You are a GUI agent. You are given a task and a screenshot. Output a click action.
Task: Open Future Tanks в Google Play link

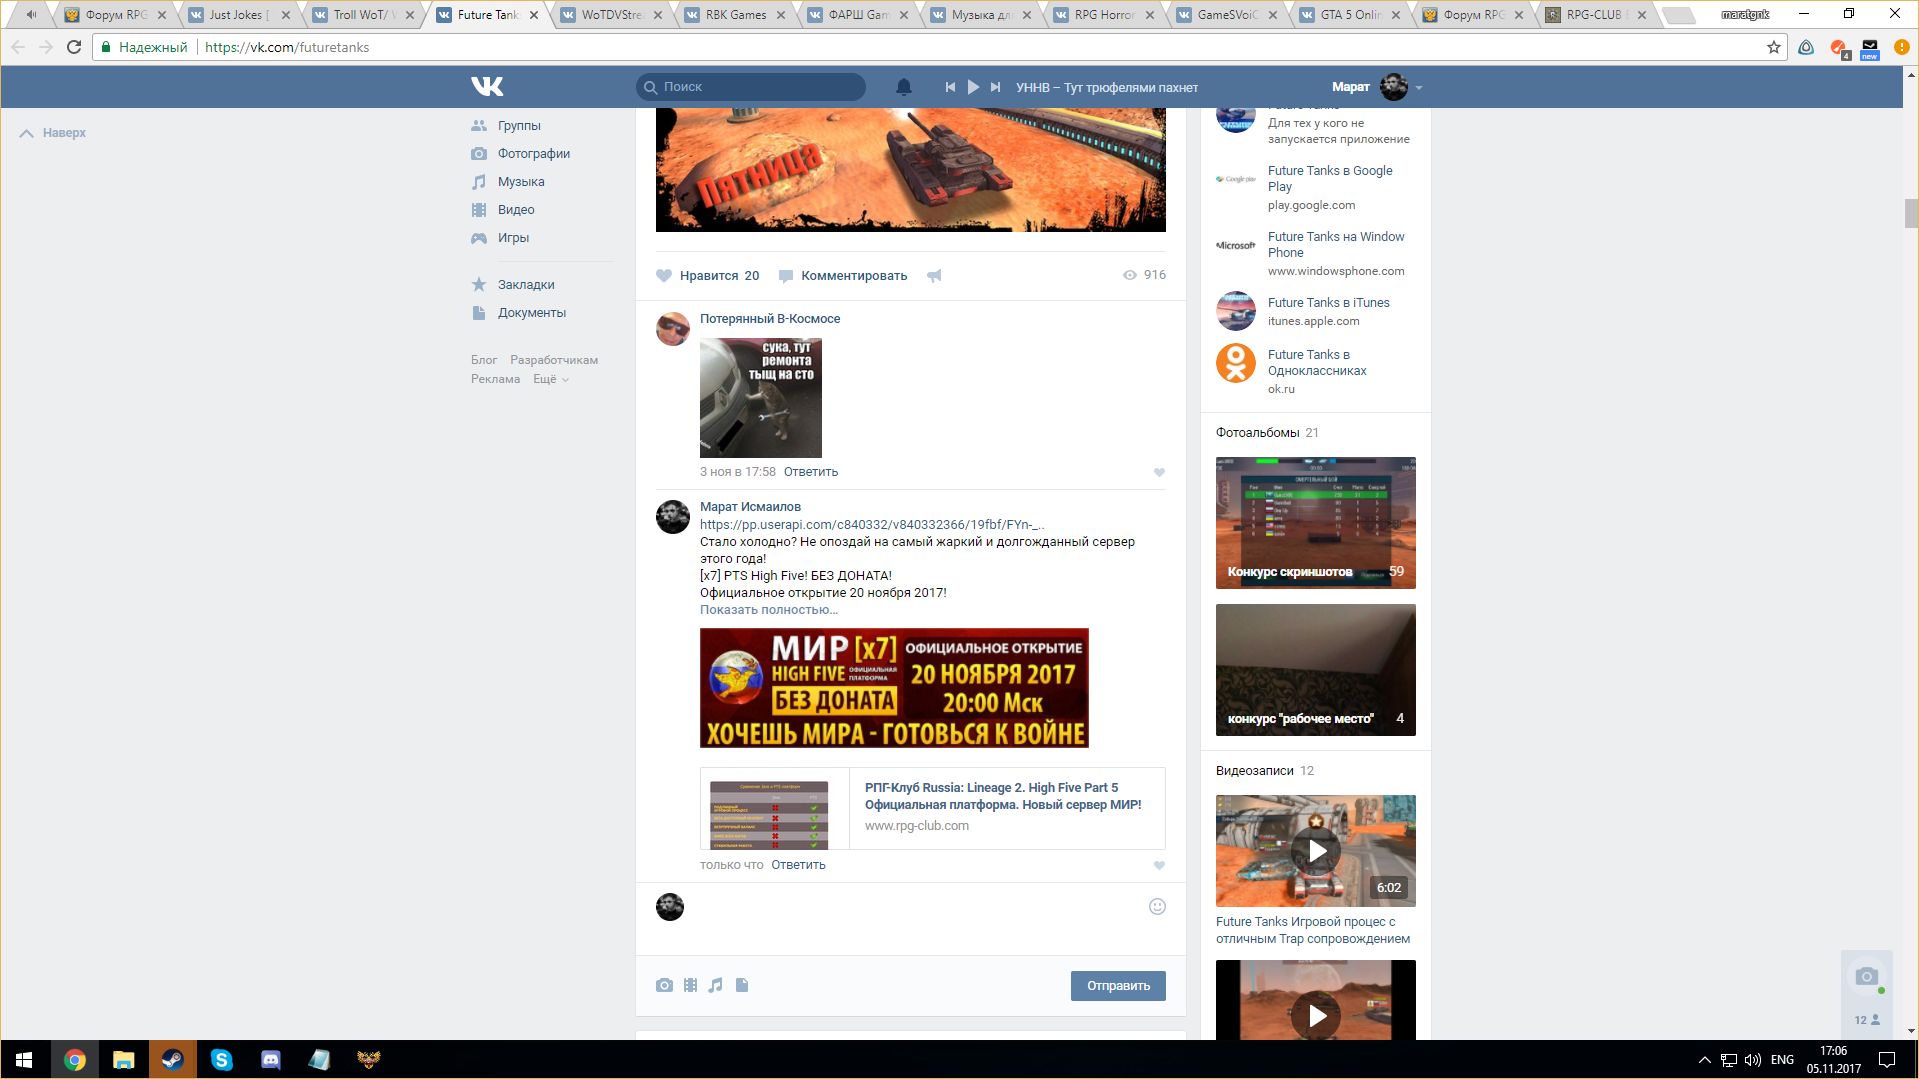click(1330, 179)
